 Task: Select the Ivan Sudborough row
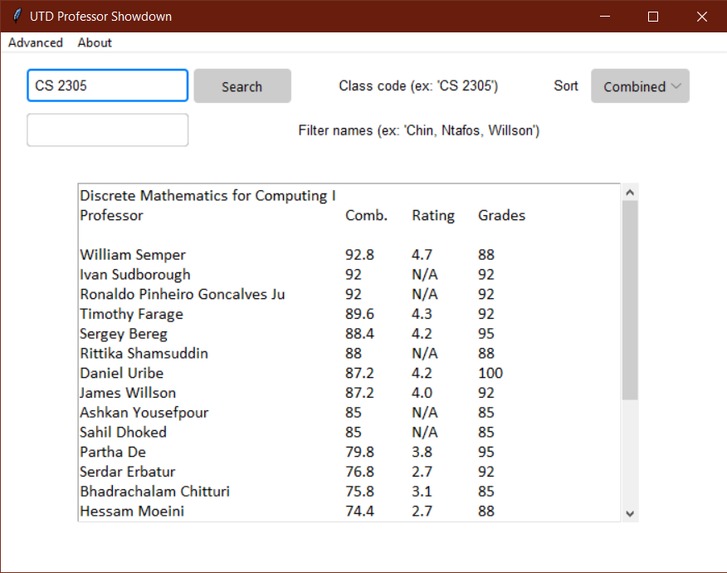(x=349, y=274)
